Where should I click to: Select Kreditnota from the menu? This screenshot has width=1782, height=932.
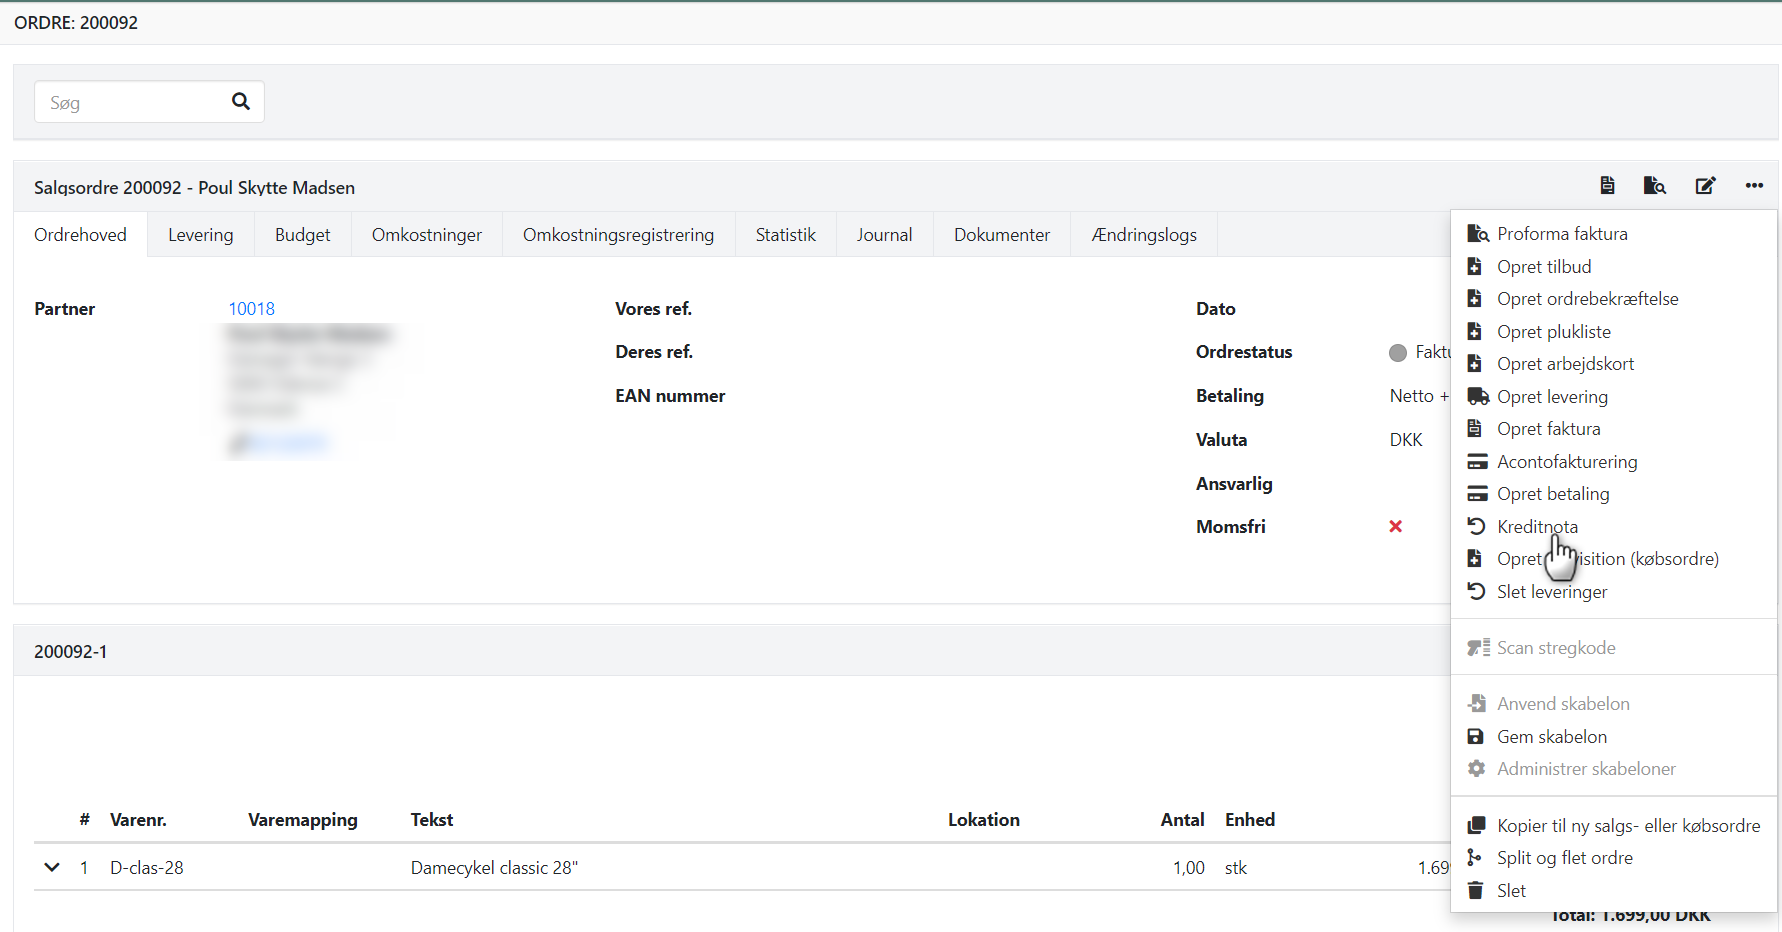[x=1537, y=526]
